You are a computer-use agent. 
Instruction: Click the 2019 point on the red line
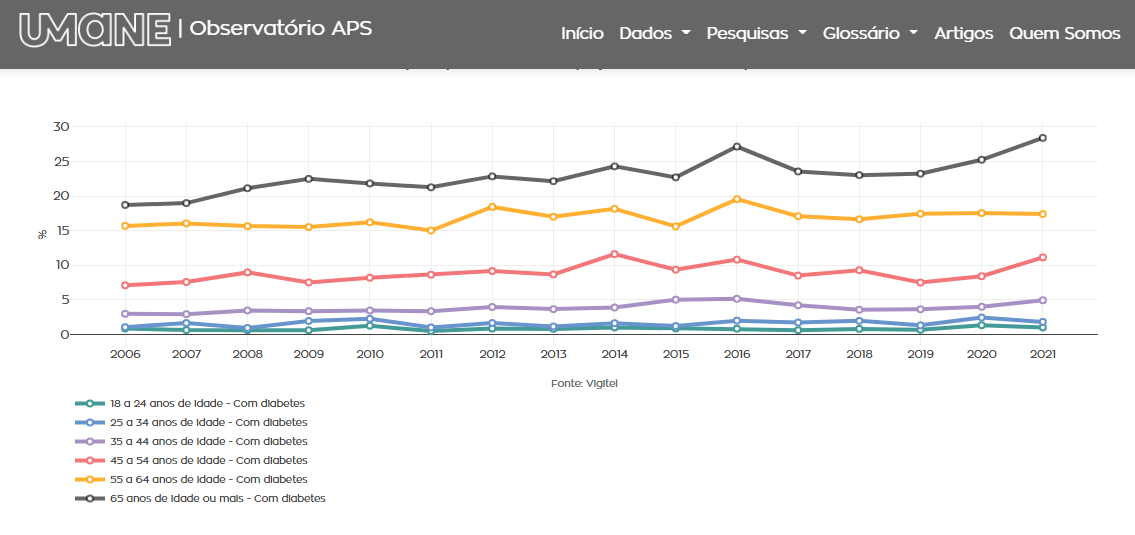(x=920, y=282)
